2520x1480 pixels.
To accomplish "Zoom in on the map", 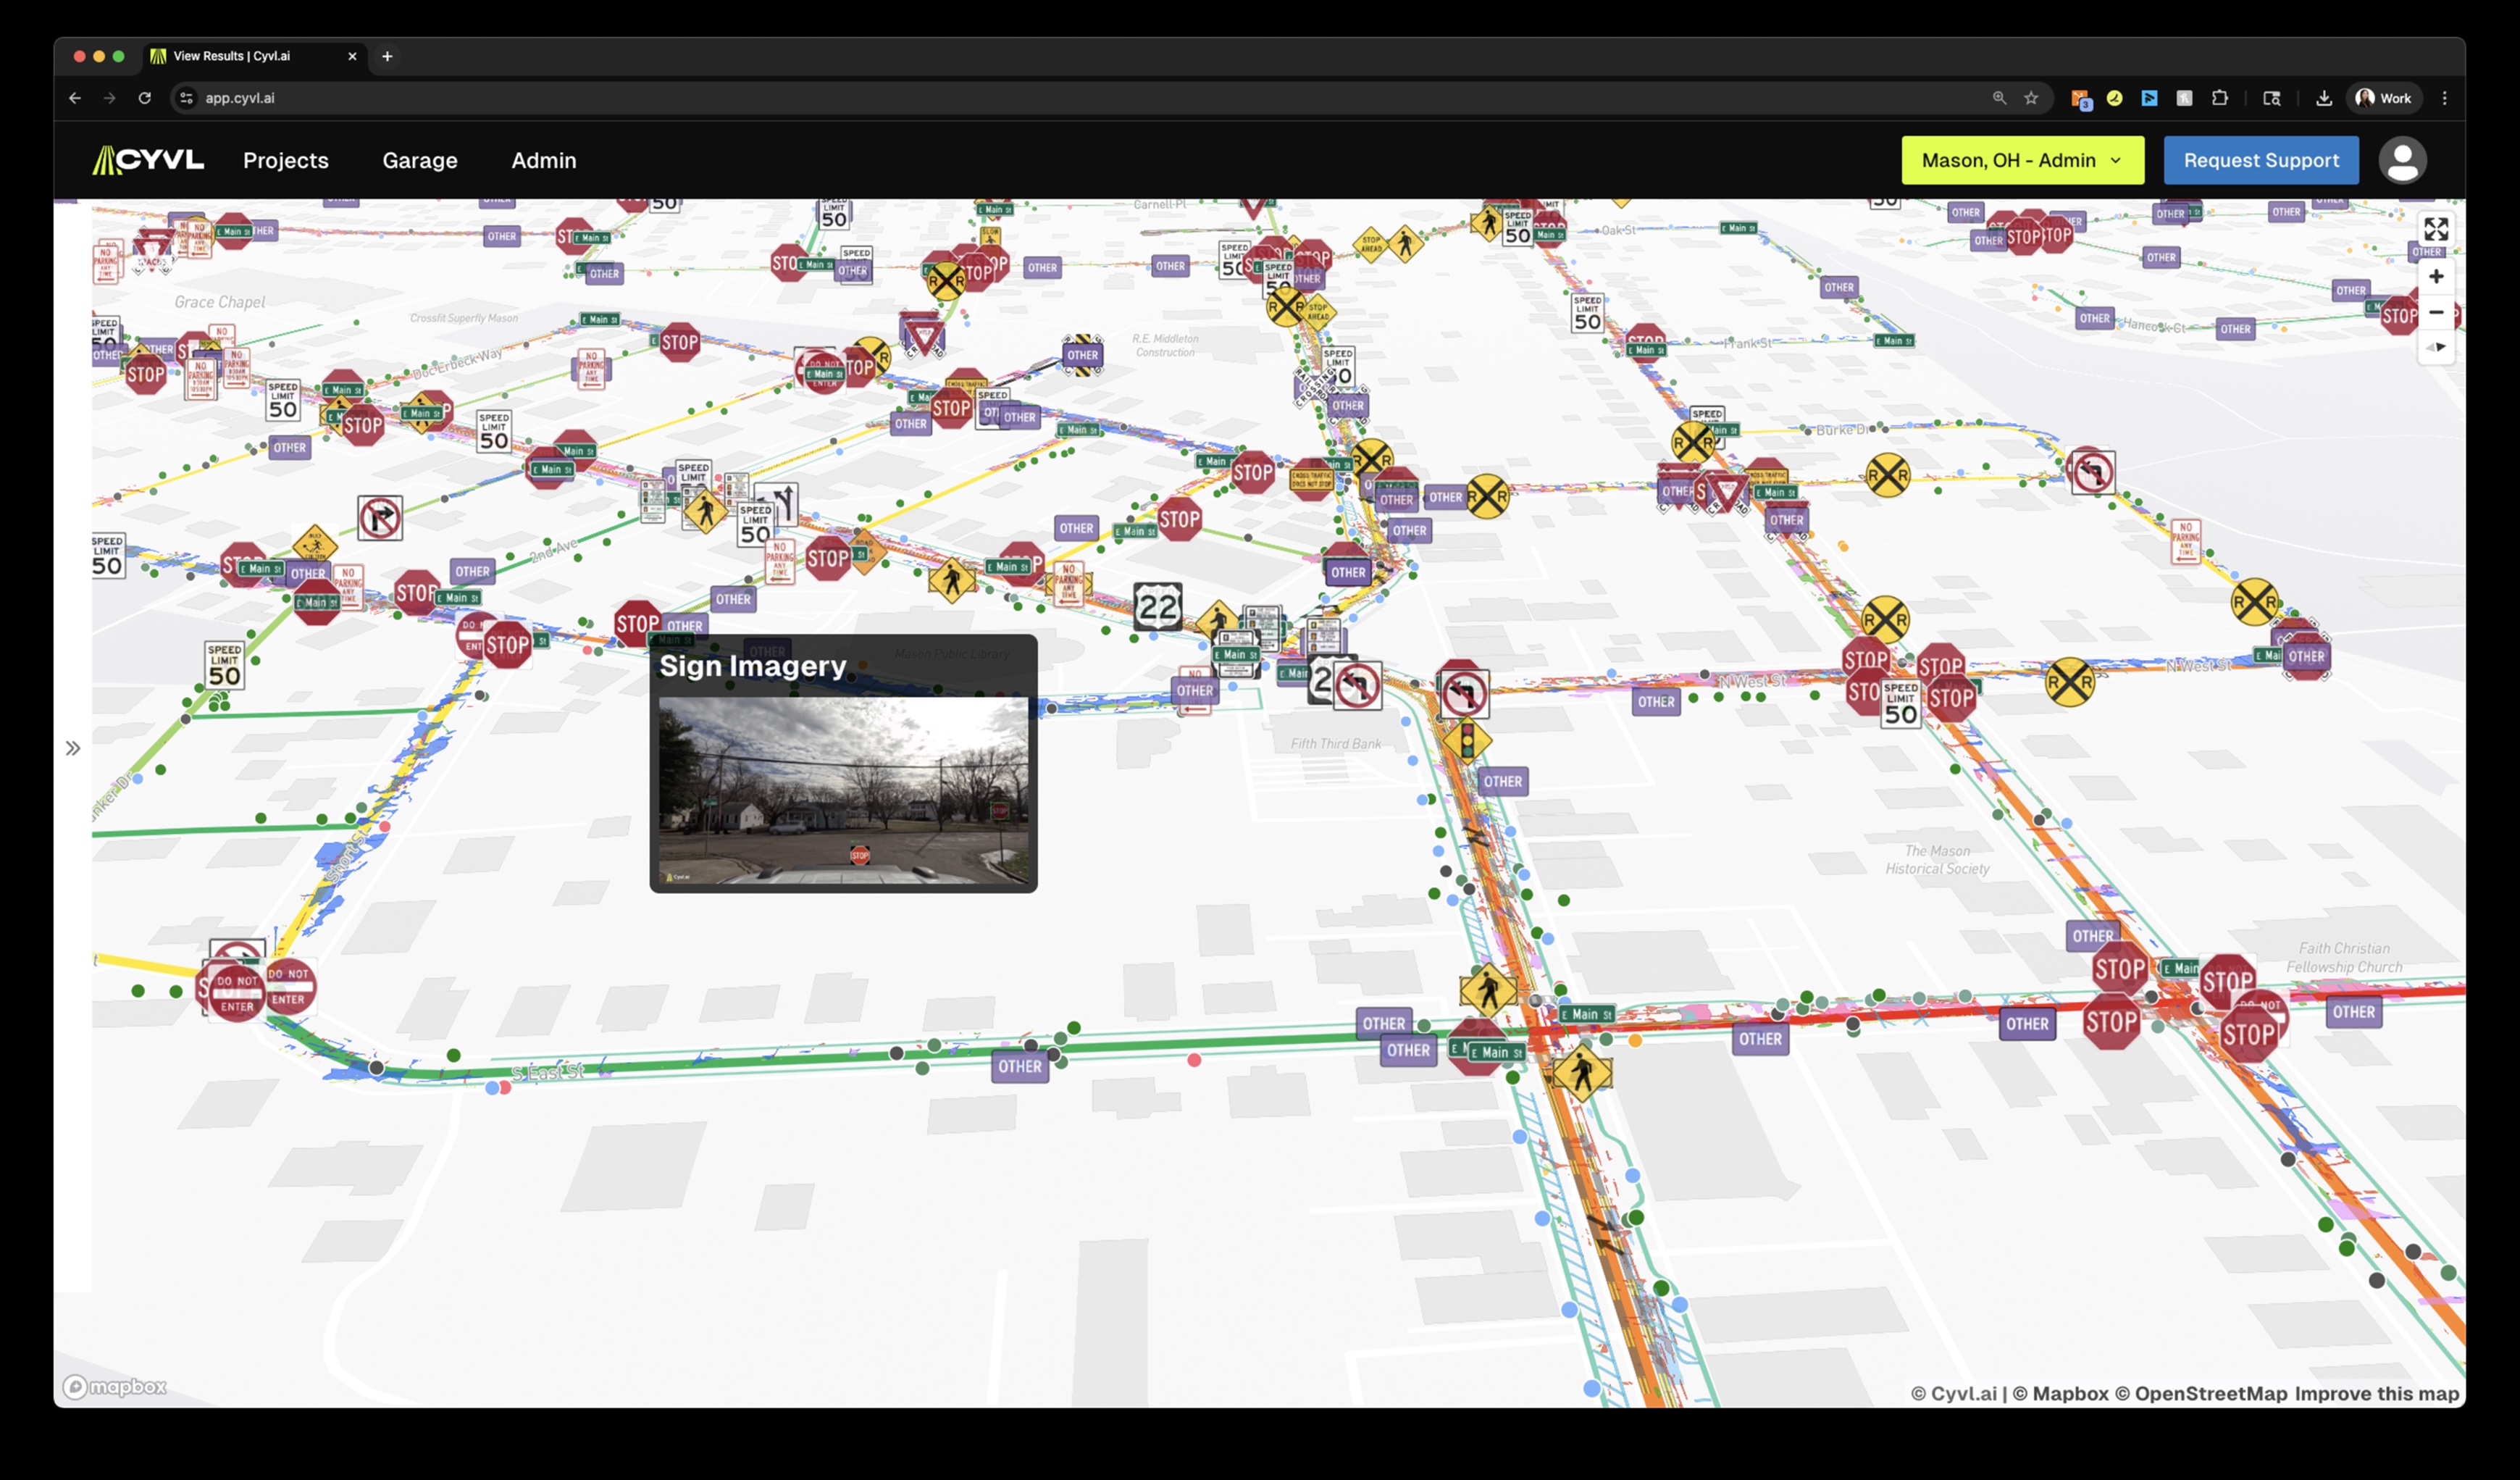I will (x=2435, y=276).
